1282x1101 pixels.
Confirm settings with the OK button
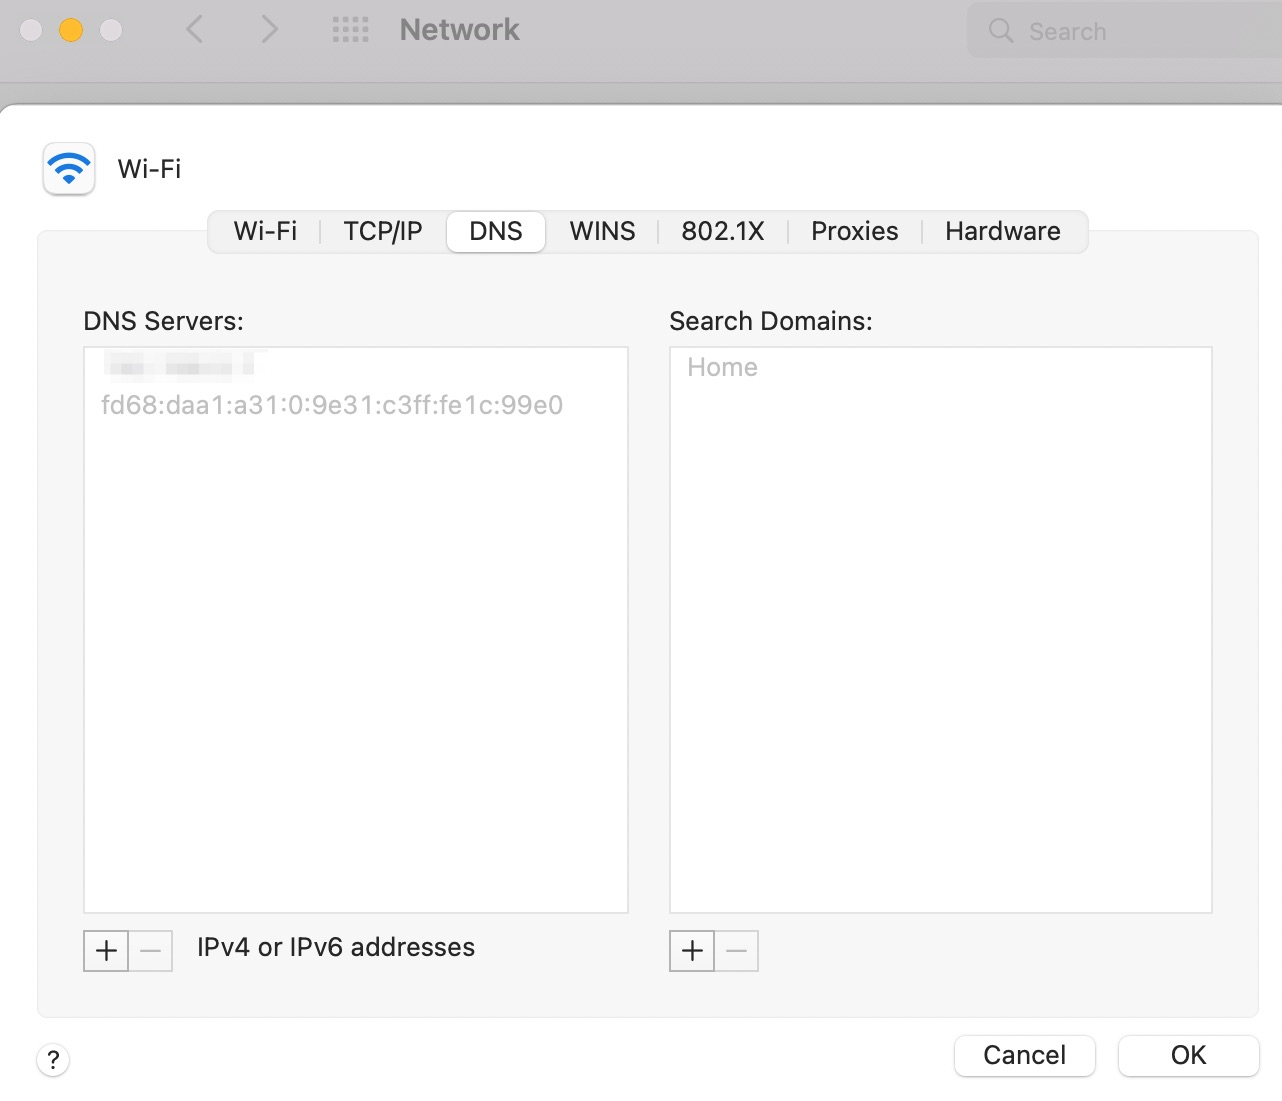pyautogui.click(x=1188, y=1056)
